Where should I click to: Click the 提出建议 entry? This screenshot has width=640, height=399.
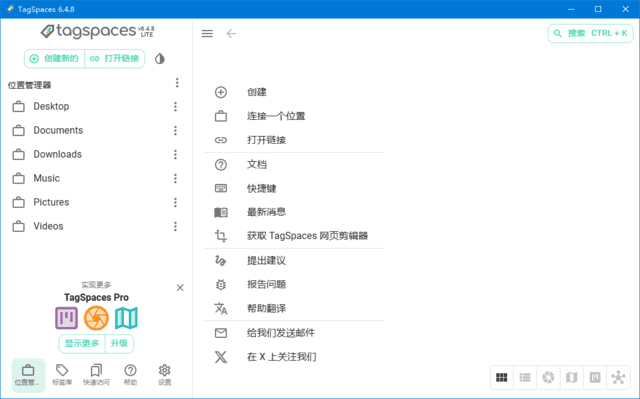[x=294, y=260]
